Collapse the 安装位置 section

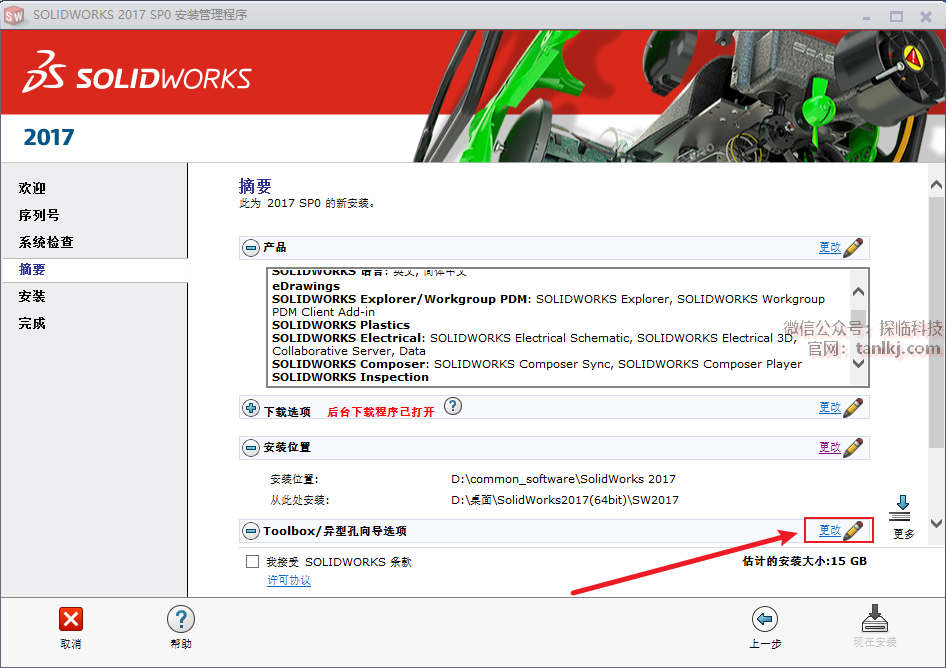(251, 447)
